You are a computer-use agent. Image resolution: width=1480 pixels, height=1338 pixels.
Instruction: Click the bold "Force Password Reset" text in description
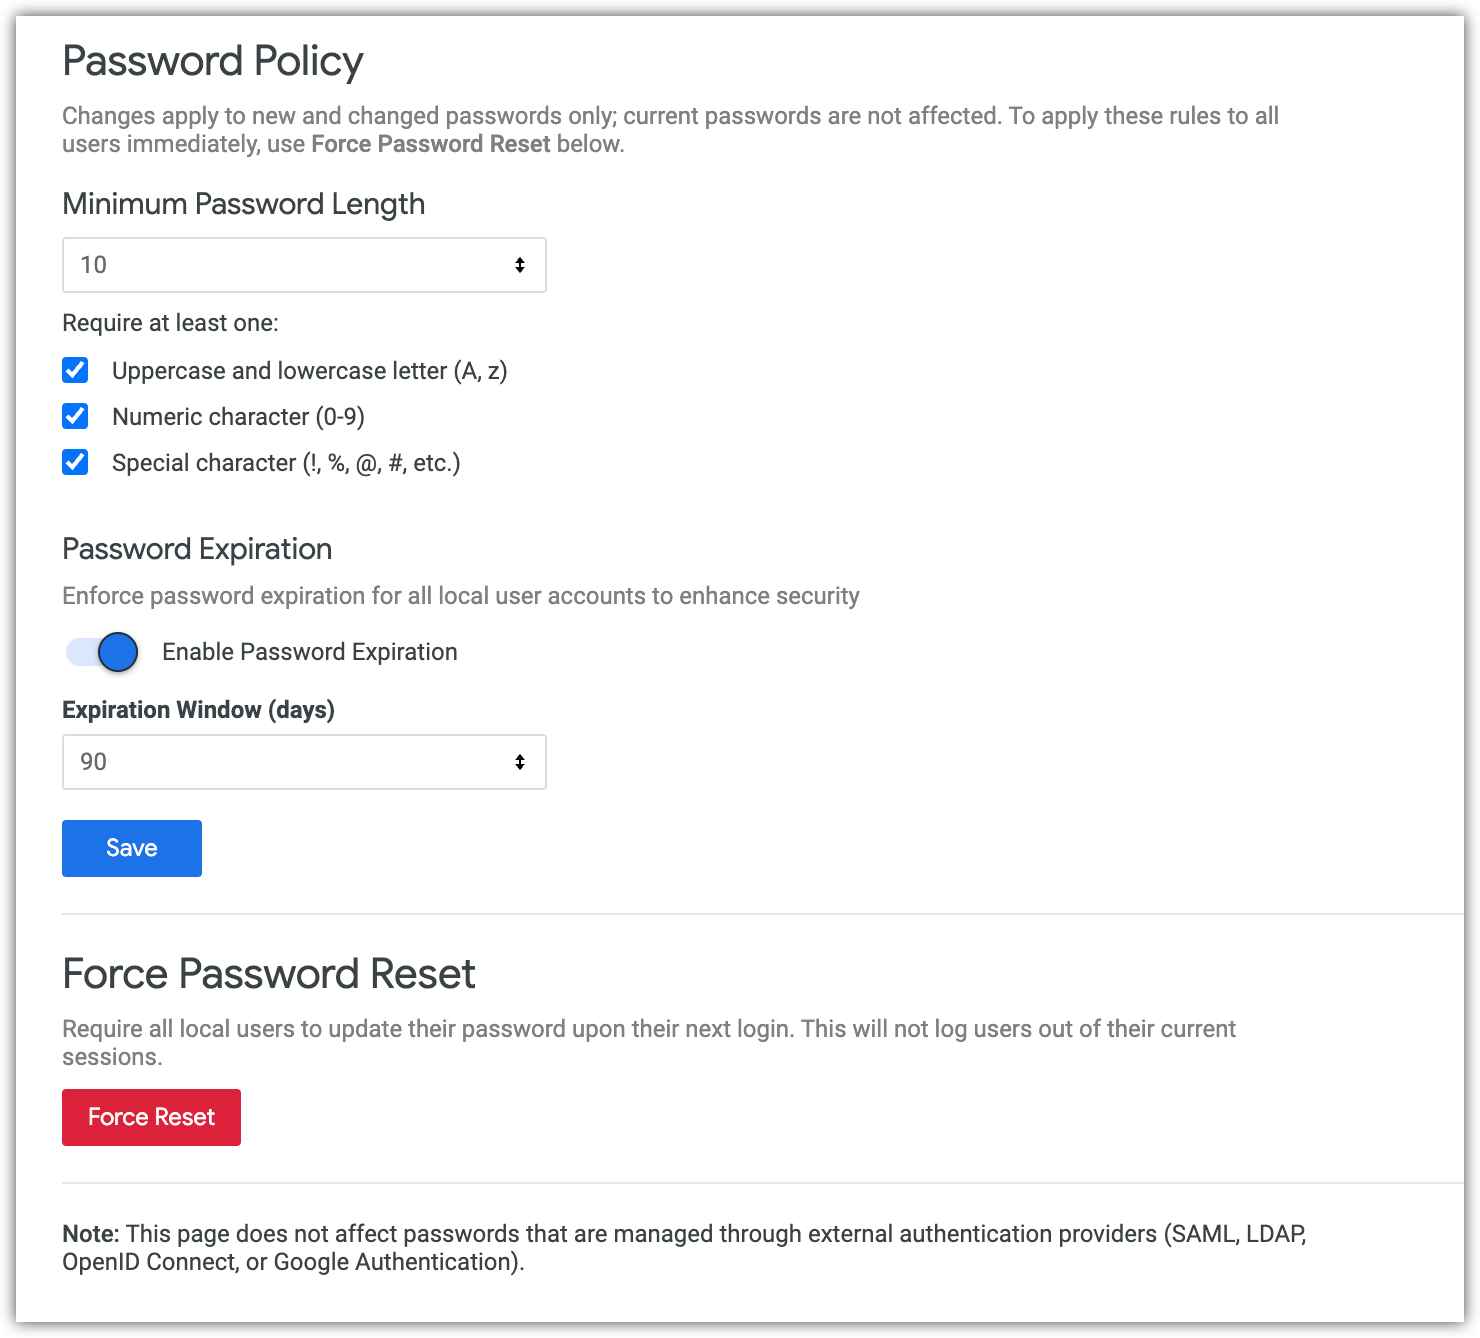click(430, 144)
